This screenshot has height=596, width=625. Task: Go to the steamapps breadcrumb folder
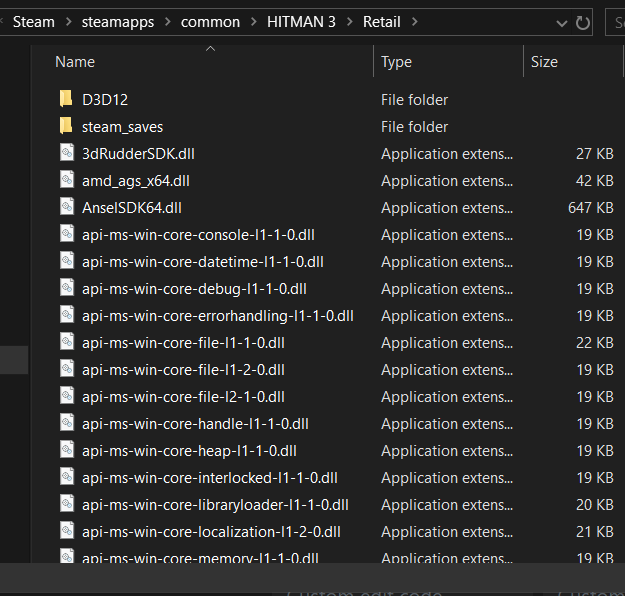pyautogui.click(x=118, y=22)
